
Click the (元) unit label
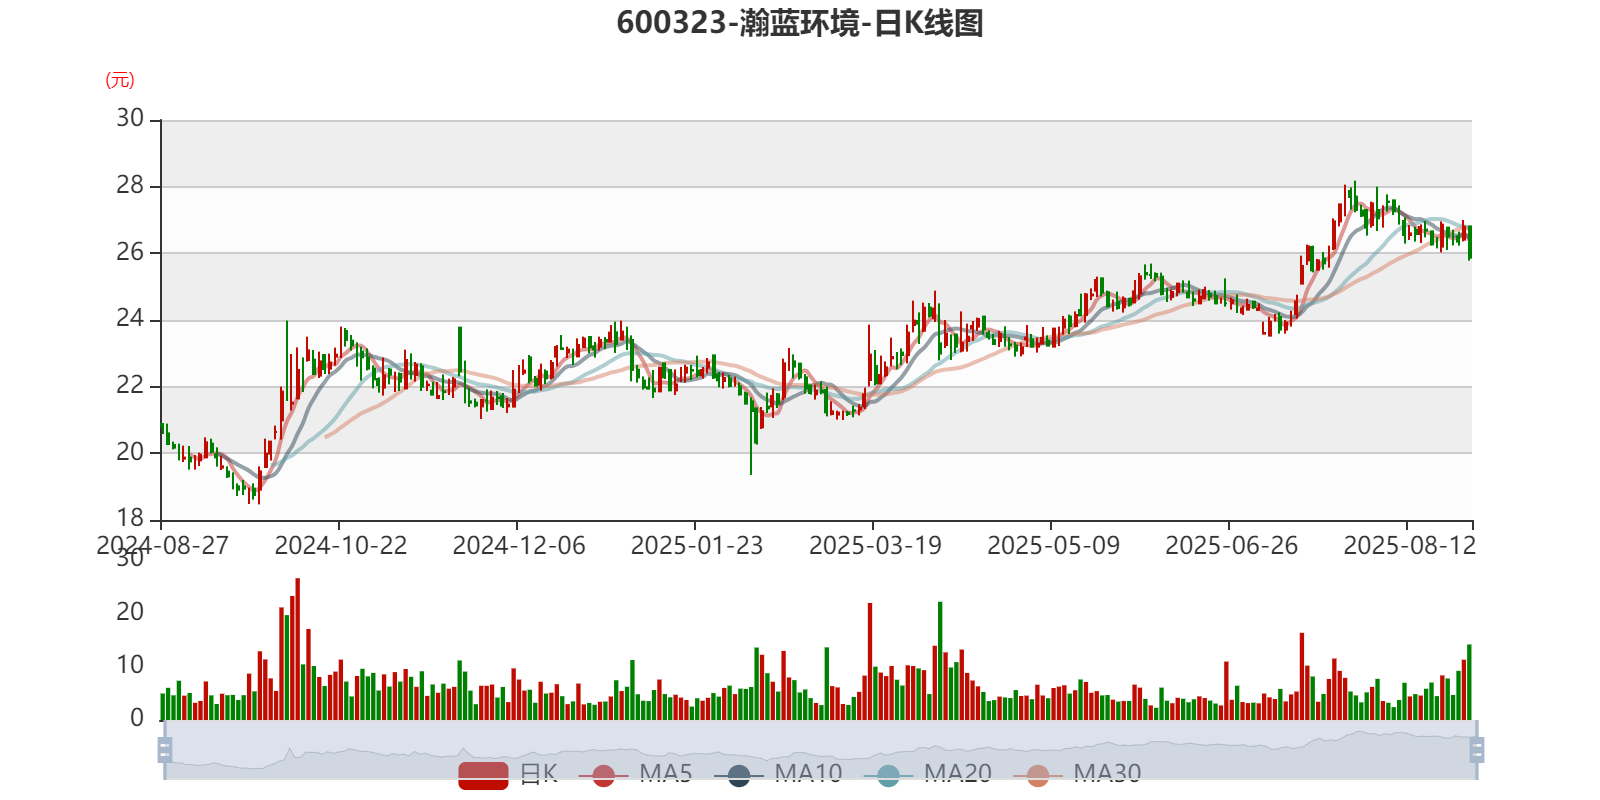(120, 80)
